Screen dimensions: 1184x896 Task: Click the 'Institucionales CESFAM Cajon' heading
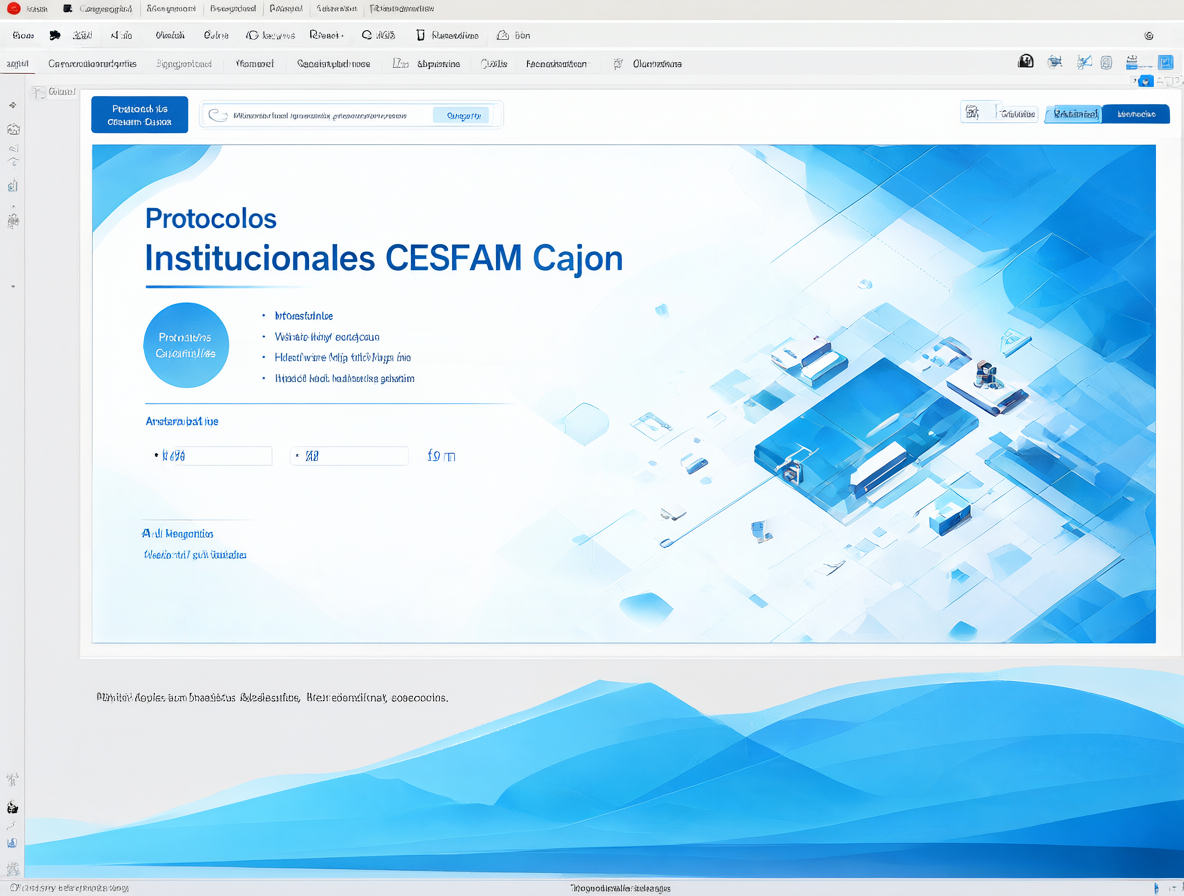click(x=384, y=258)
